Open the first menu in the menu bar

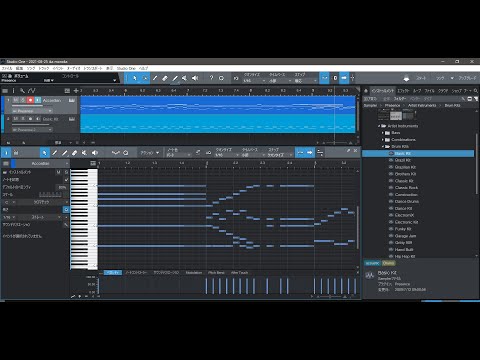(x=7, y=68)
